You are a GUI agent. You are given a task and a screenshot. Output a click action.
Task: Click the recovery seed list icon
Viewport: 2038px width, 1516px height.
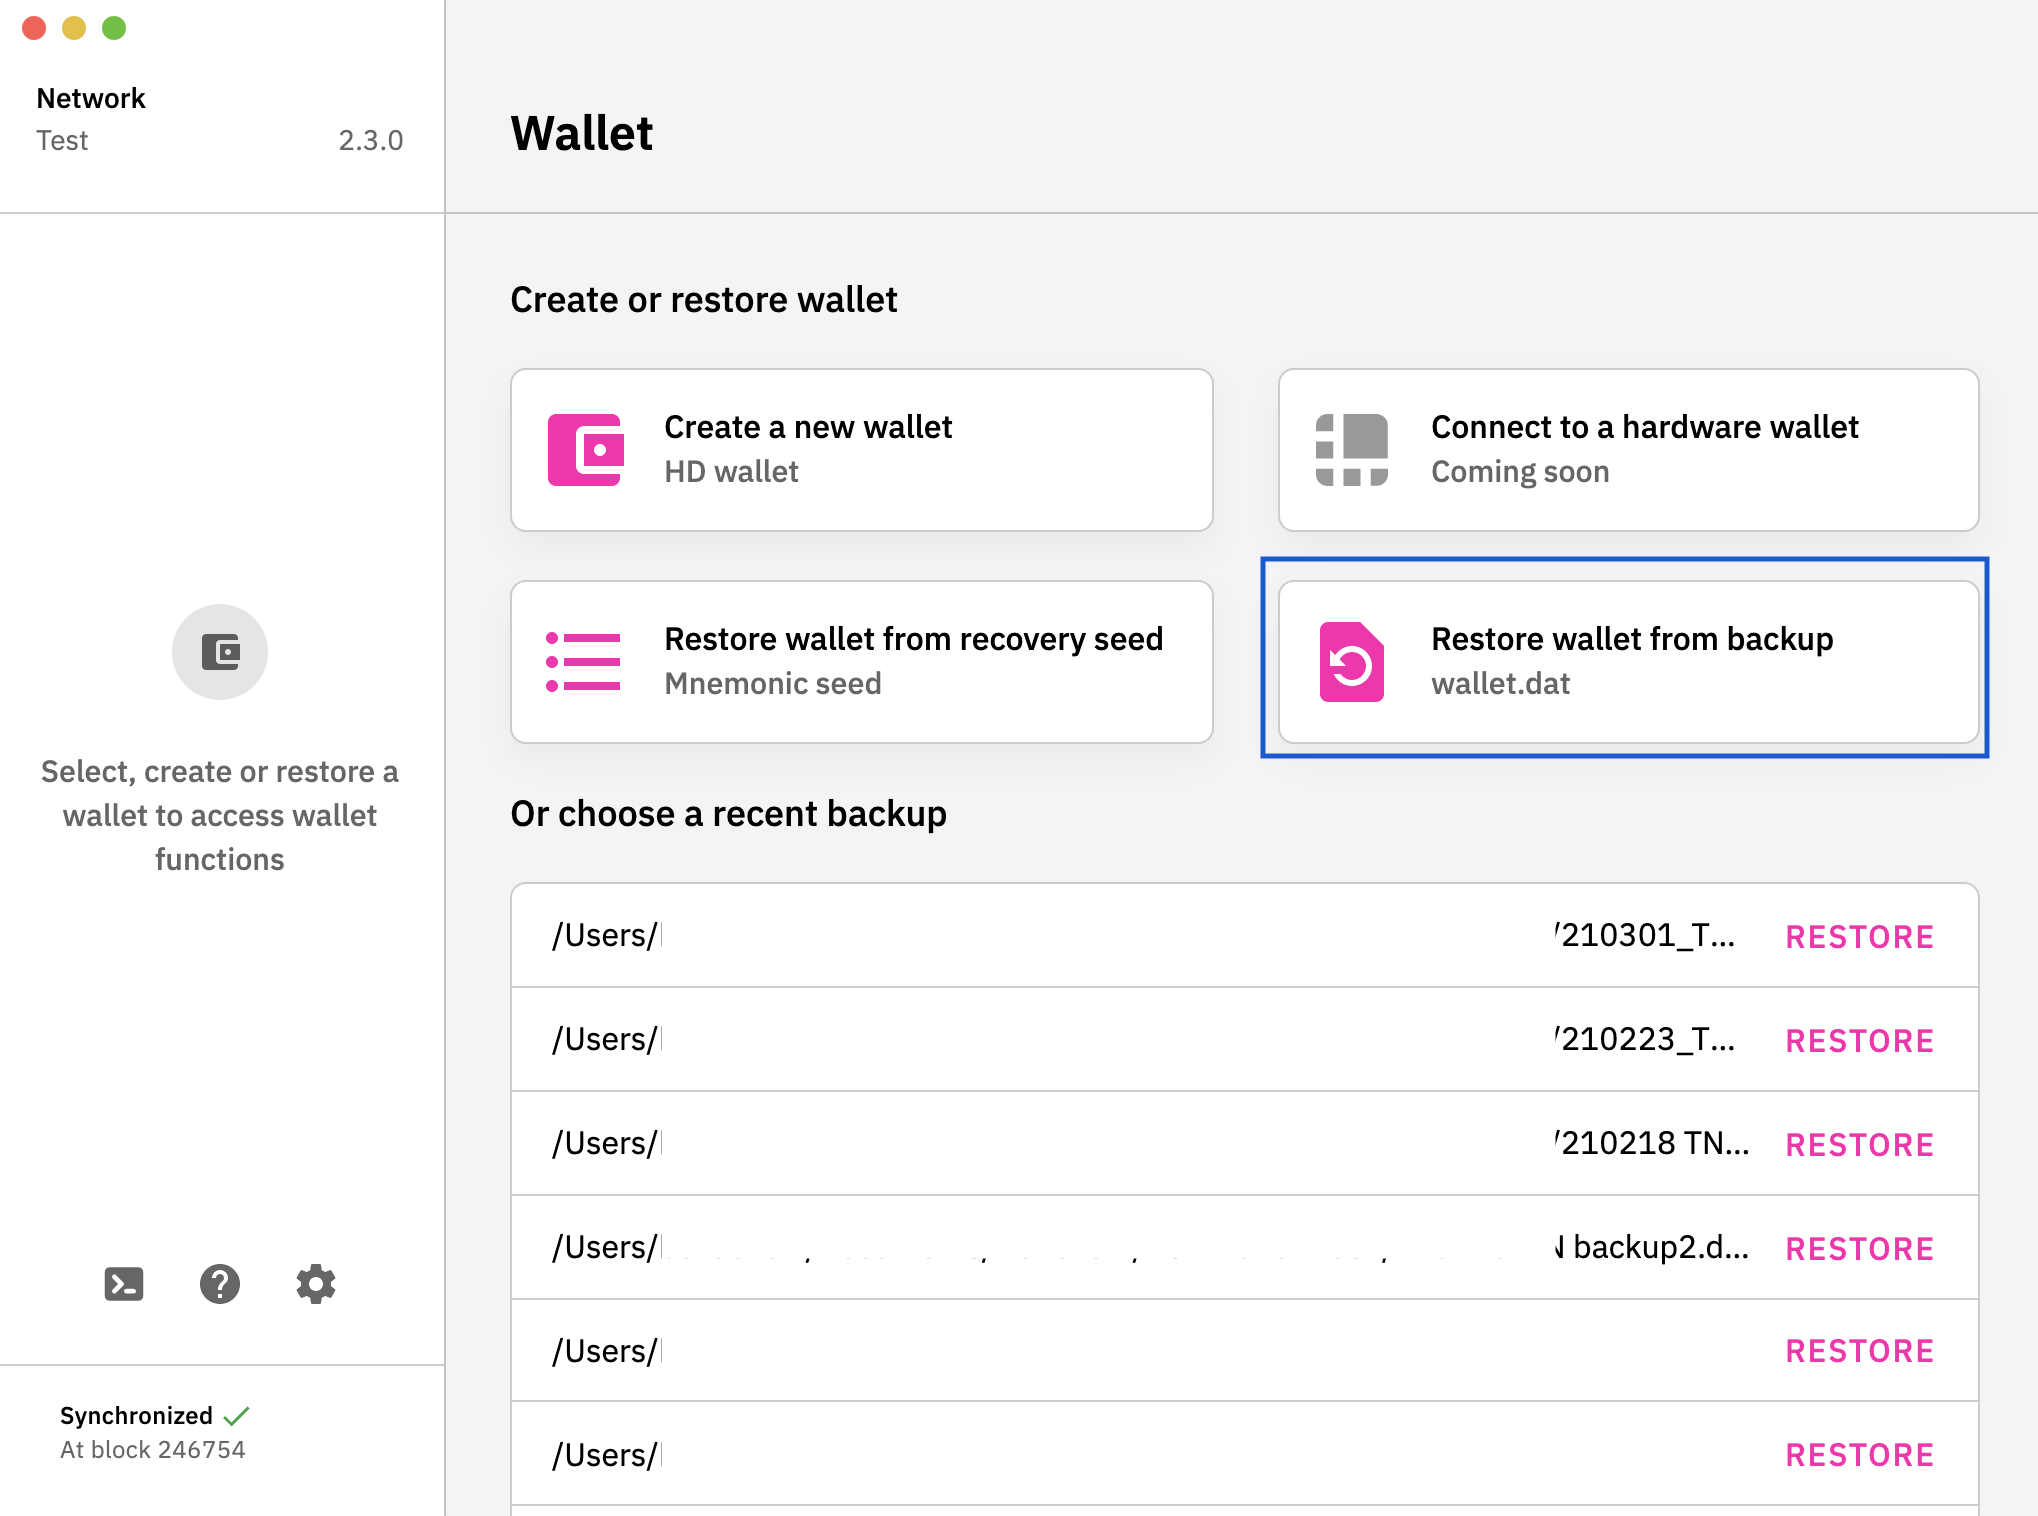click(x=584, y=662)
